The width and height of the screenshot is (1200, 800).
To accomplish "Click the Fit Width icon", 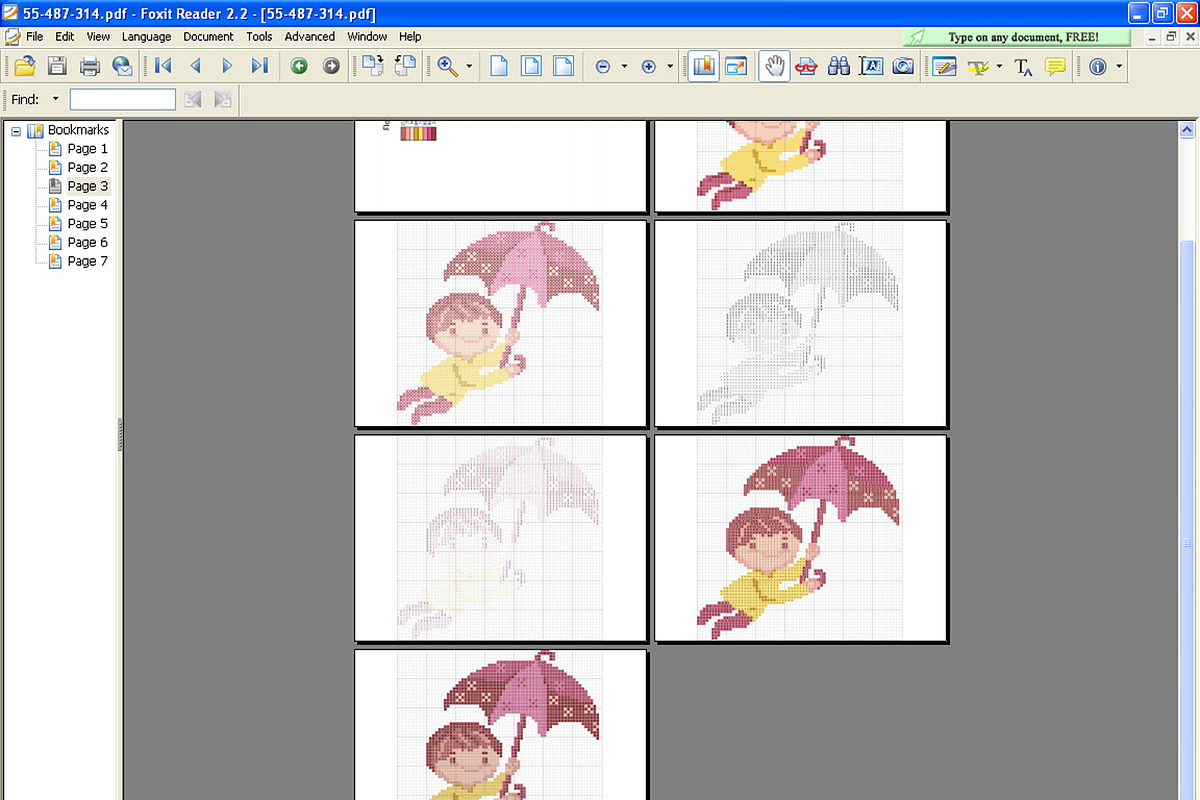I will [x=564, y=67].
